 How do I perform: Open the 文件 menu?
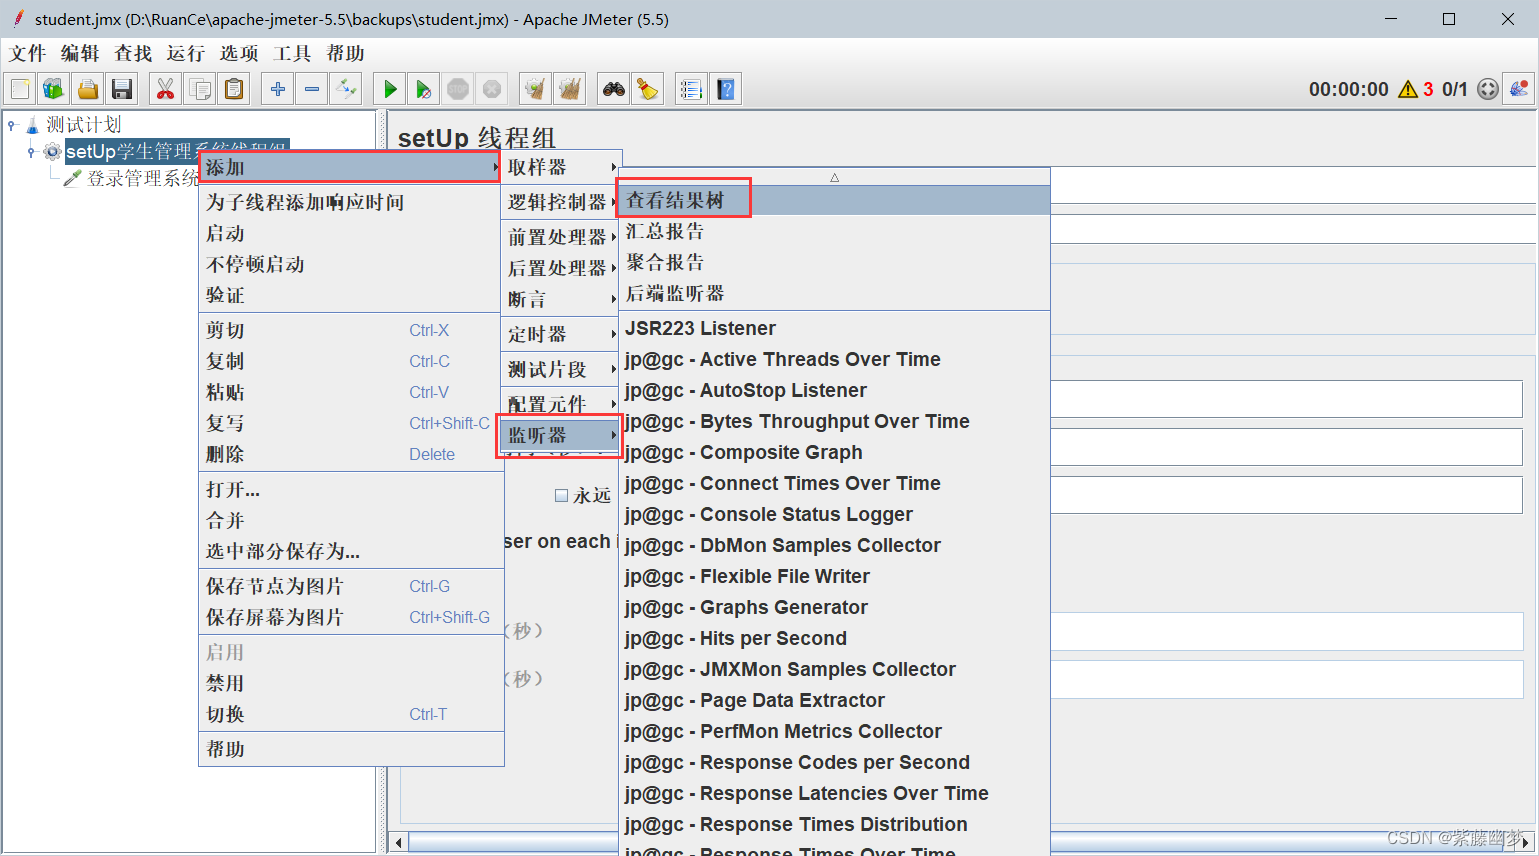[x=28, y=53]
